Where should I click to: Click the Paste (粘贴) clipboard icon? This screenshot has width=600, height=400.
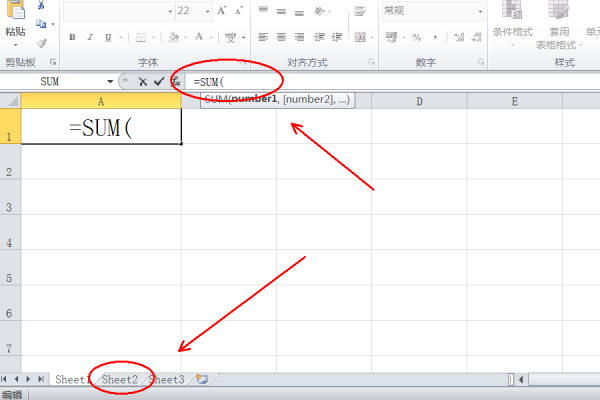(x=15, y=10)
